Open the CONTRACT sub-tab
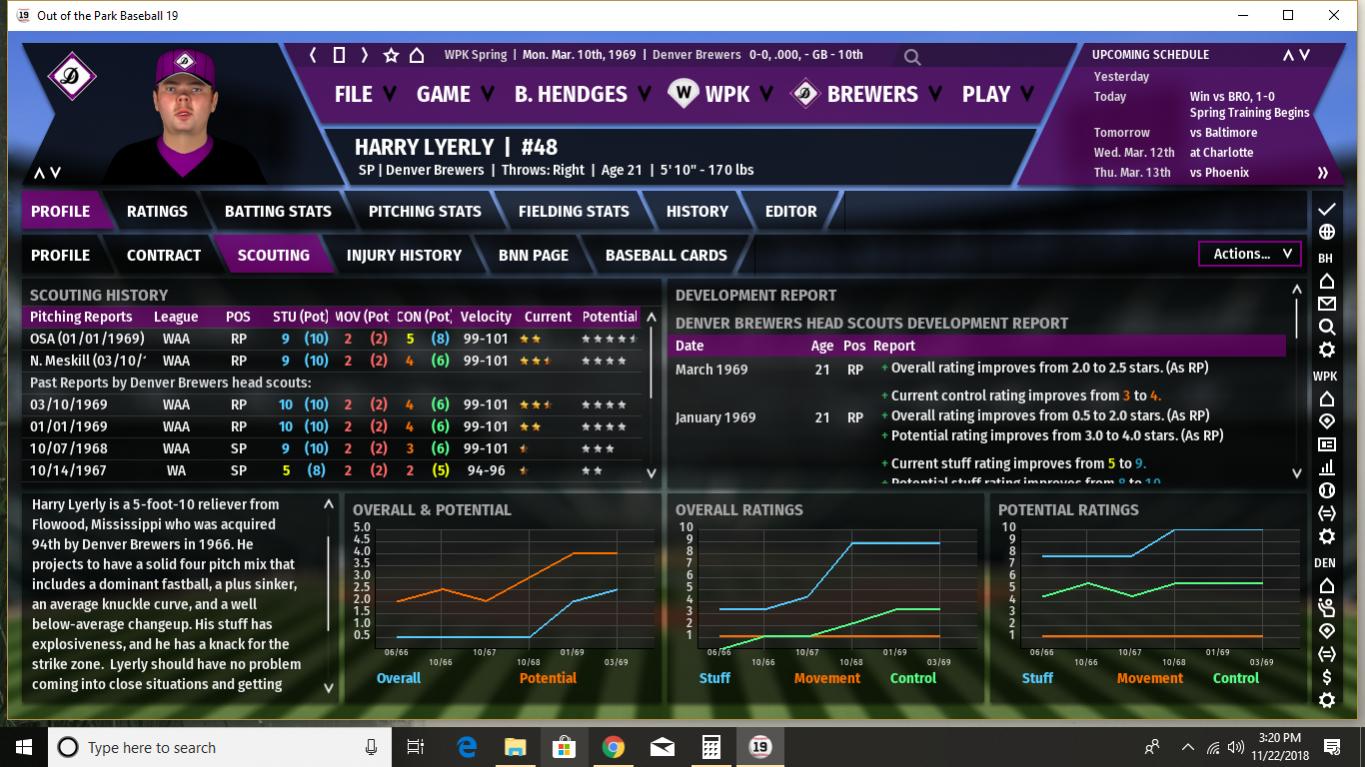The height and width of the screenshot is (767, 1365). (164, 255)
